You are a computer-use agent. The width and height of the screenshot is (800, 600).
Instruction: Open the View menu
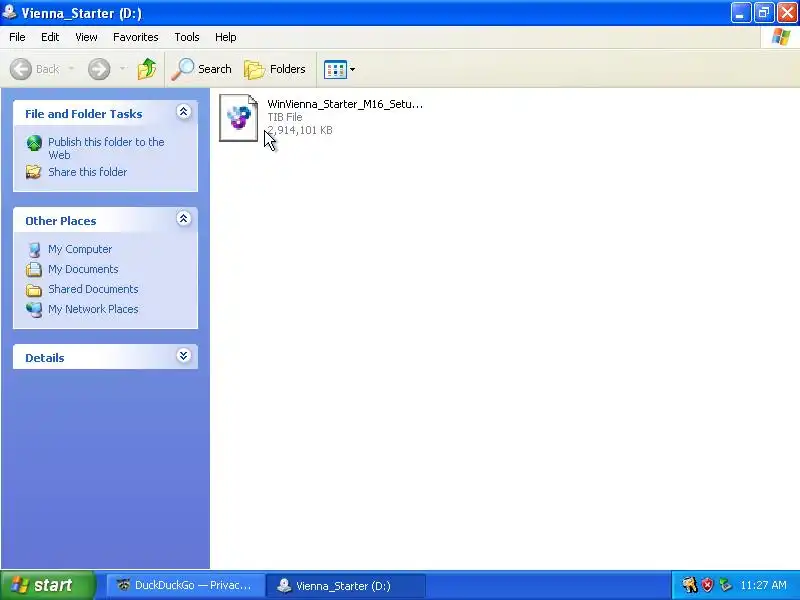(86, 37)
